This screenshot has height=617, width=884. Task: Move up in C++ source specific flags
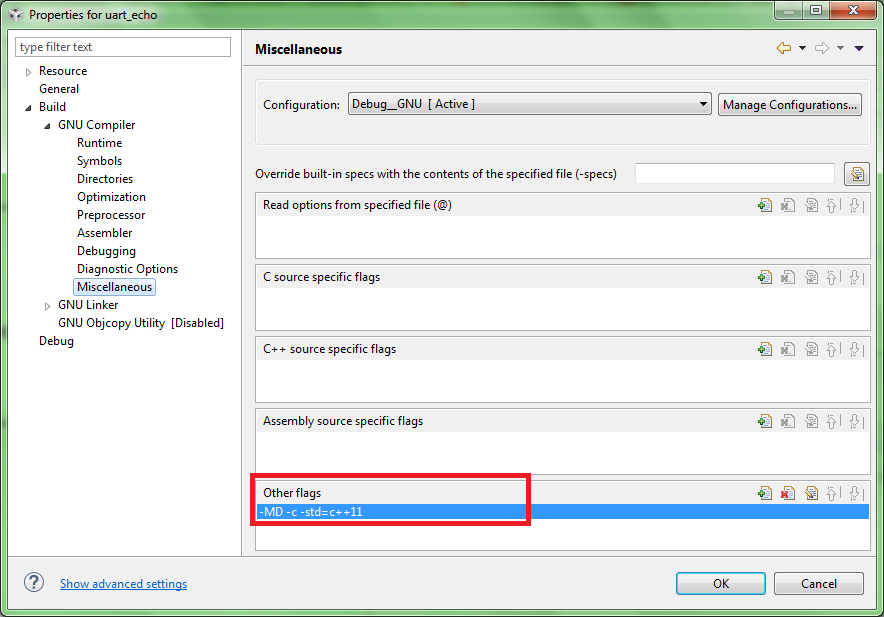[x=833, y=350]
